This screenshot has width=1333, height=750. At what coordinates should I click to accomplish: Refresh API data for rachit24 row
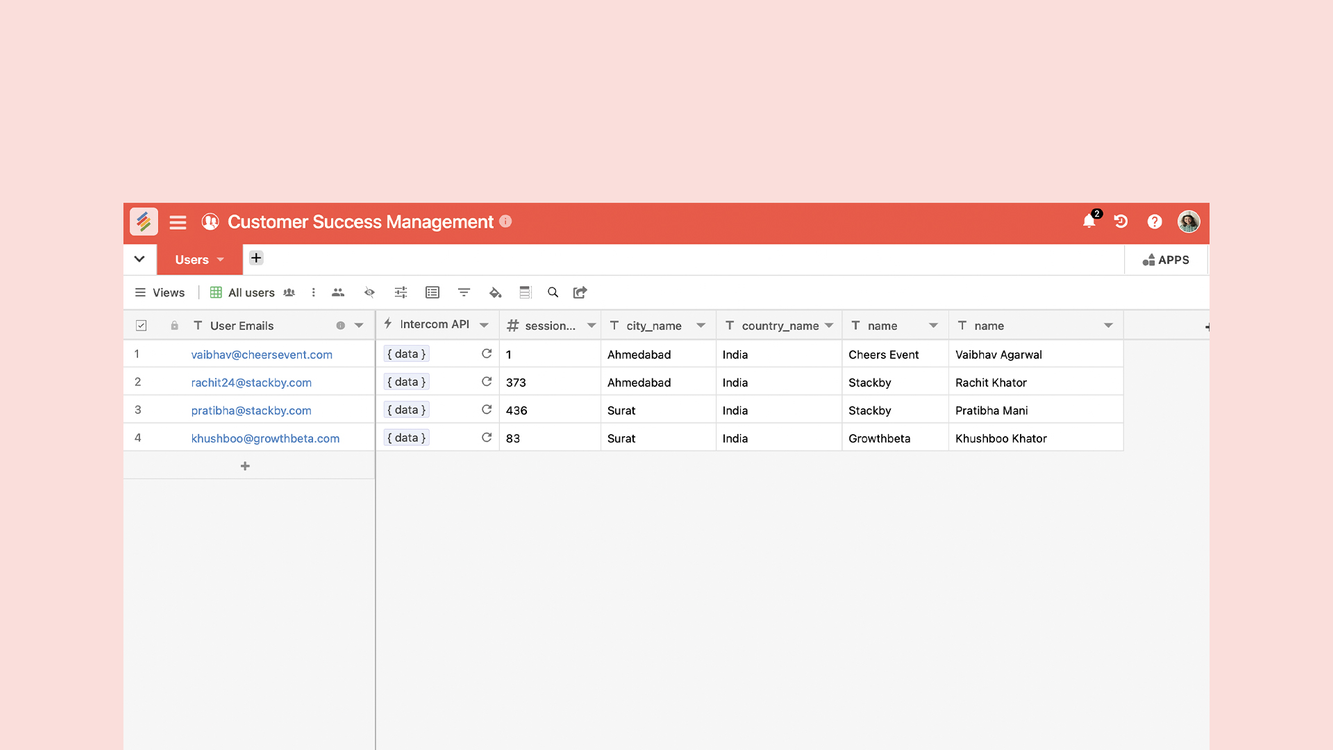[487, 382]
